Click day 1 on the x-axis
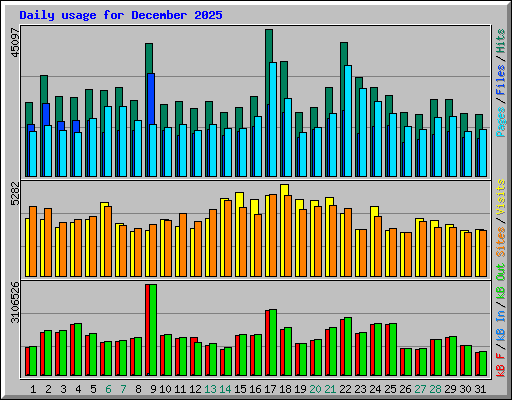Screen dimensions: 512x400 pyautogui.click(x=33, y=389)
